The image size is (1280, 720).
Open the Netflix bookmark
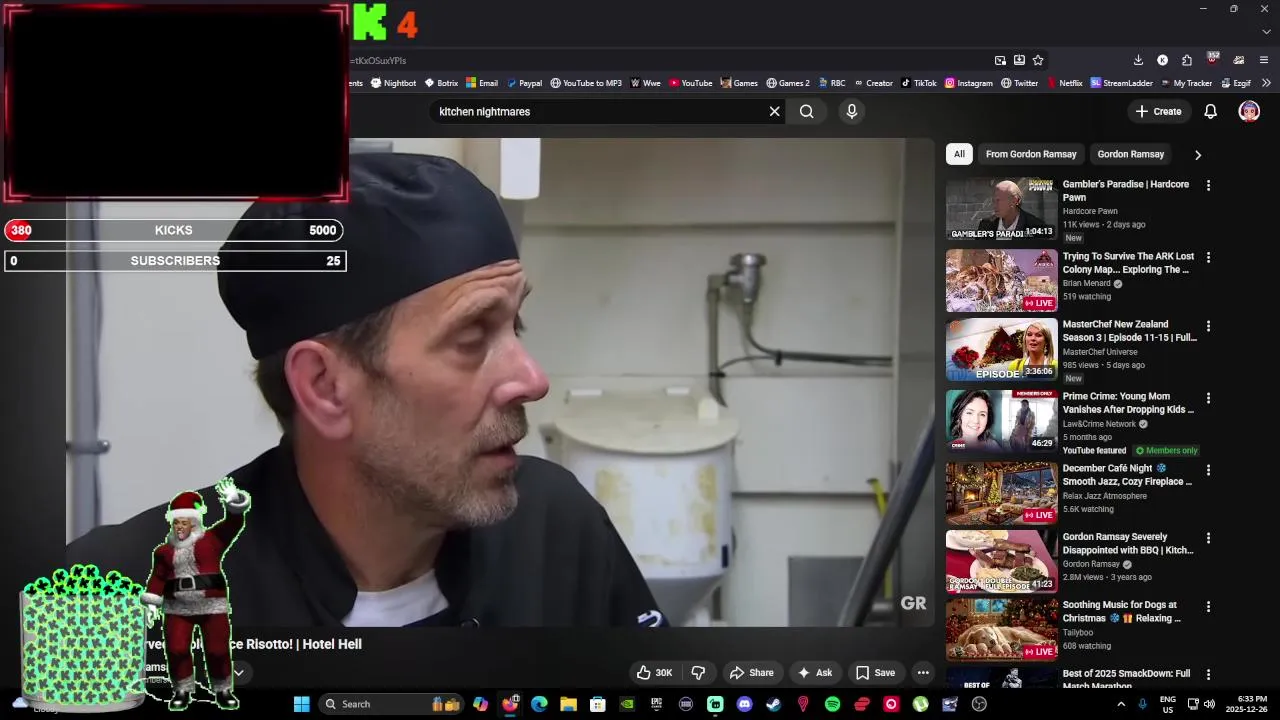[1064, 83]
